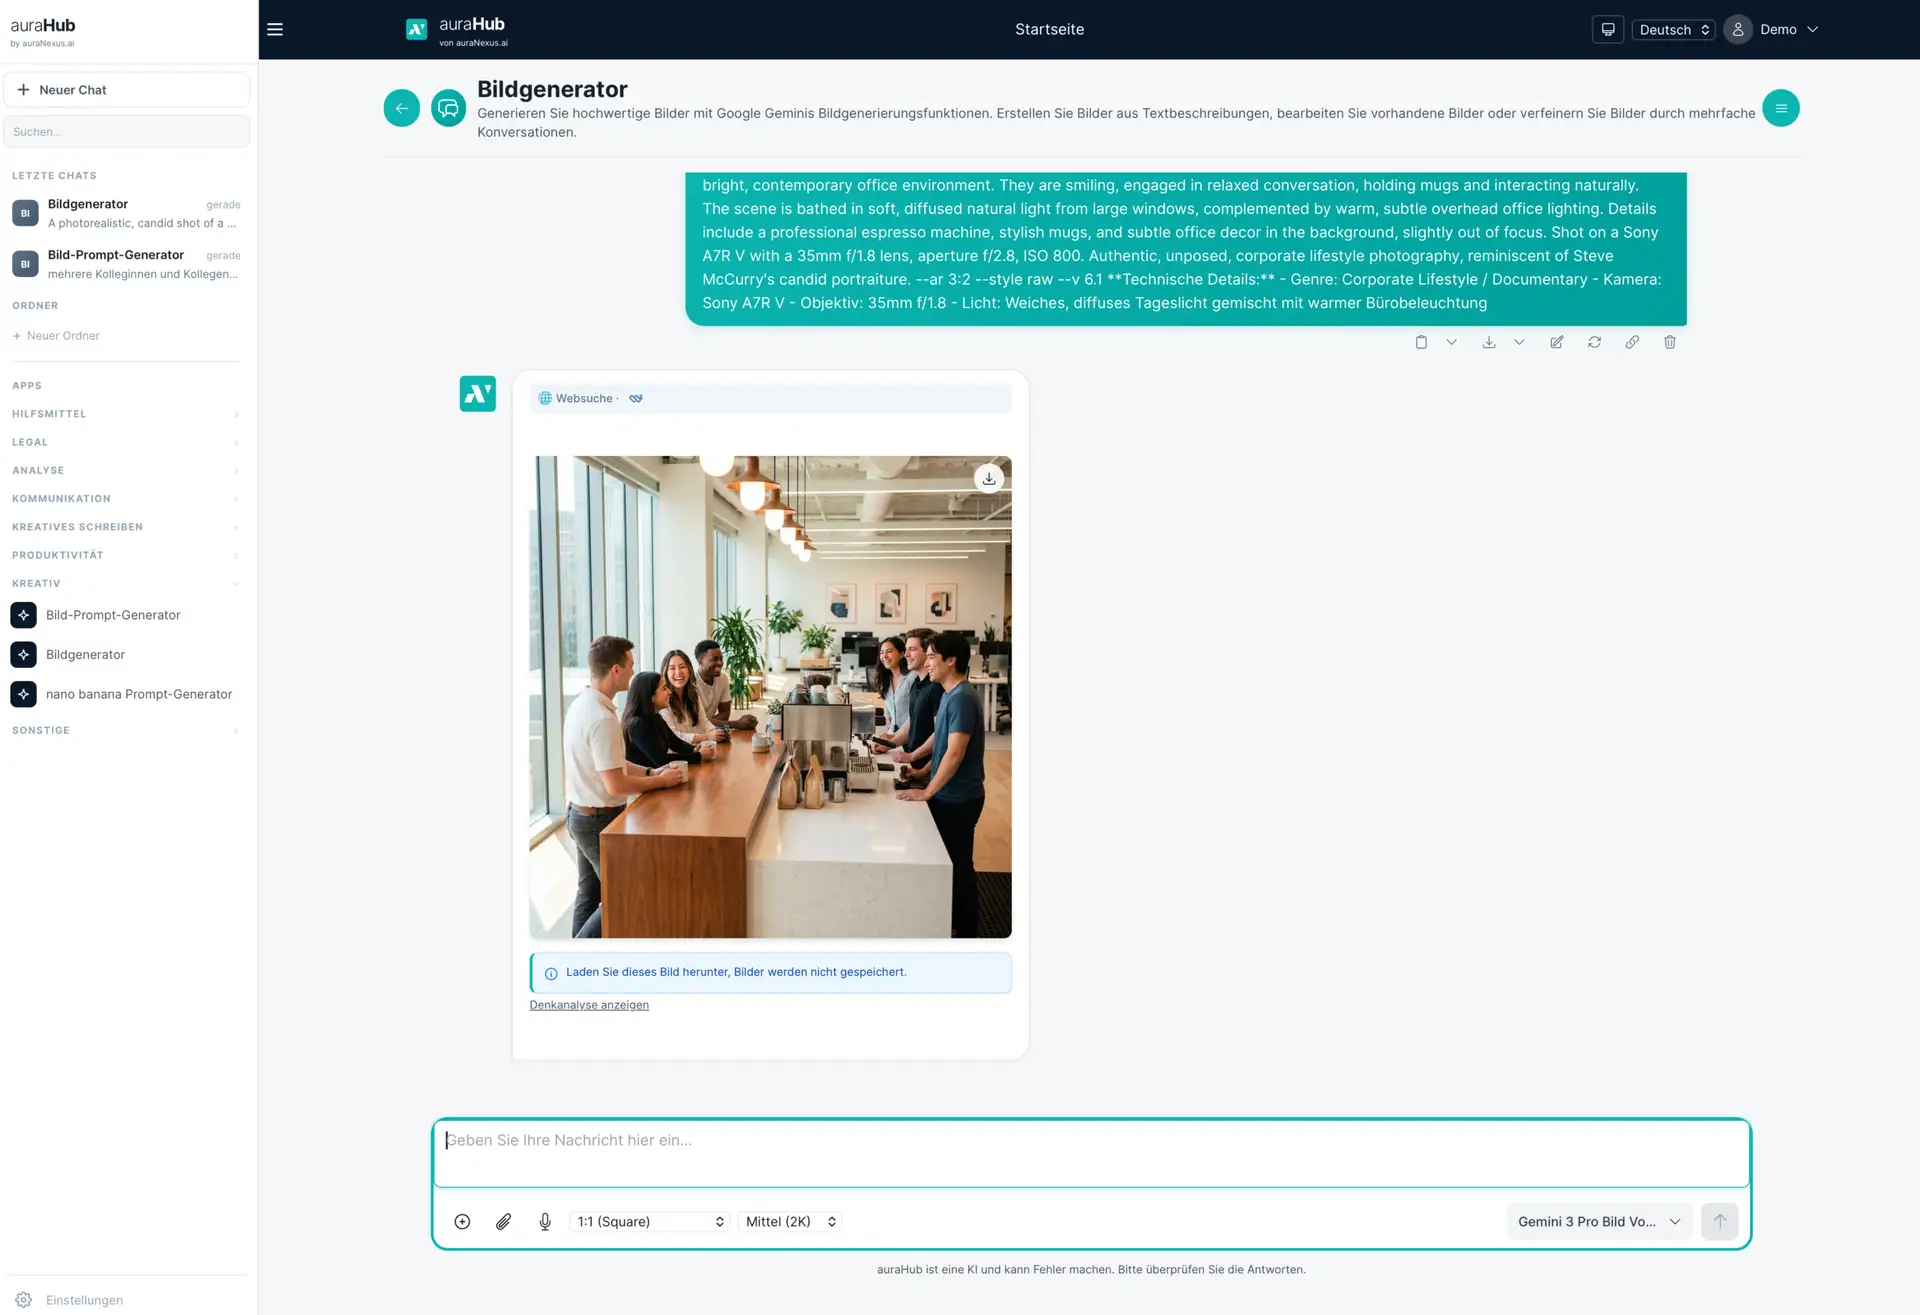
Task: Select the Bild-Prompt-Generator app
Action: point(113,614)
